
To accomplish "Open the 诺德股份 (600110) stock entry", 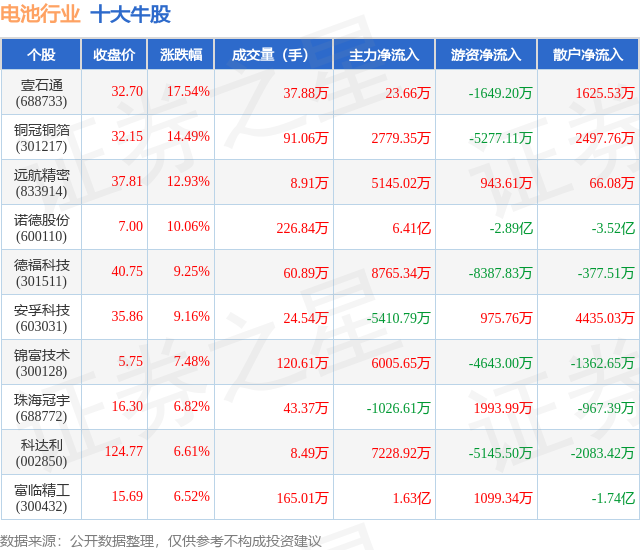I will [x=41, y=228].
